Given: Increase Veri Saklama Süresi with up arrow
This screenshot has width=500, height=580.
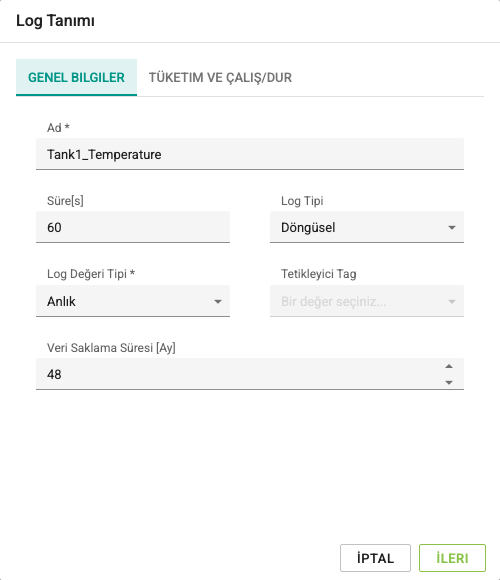Looking at the screenshot, I should (x=449, y=366).
